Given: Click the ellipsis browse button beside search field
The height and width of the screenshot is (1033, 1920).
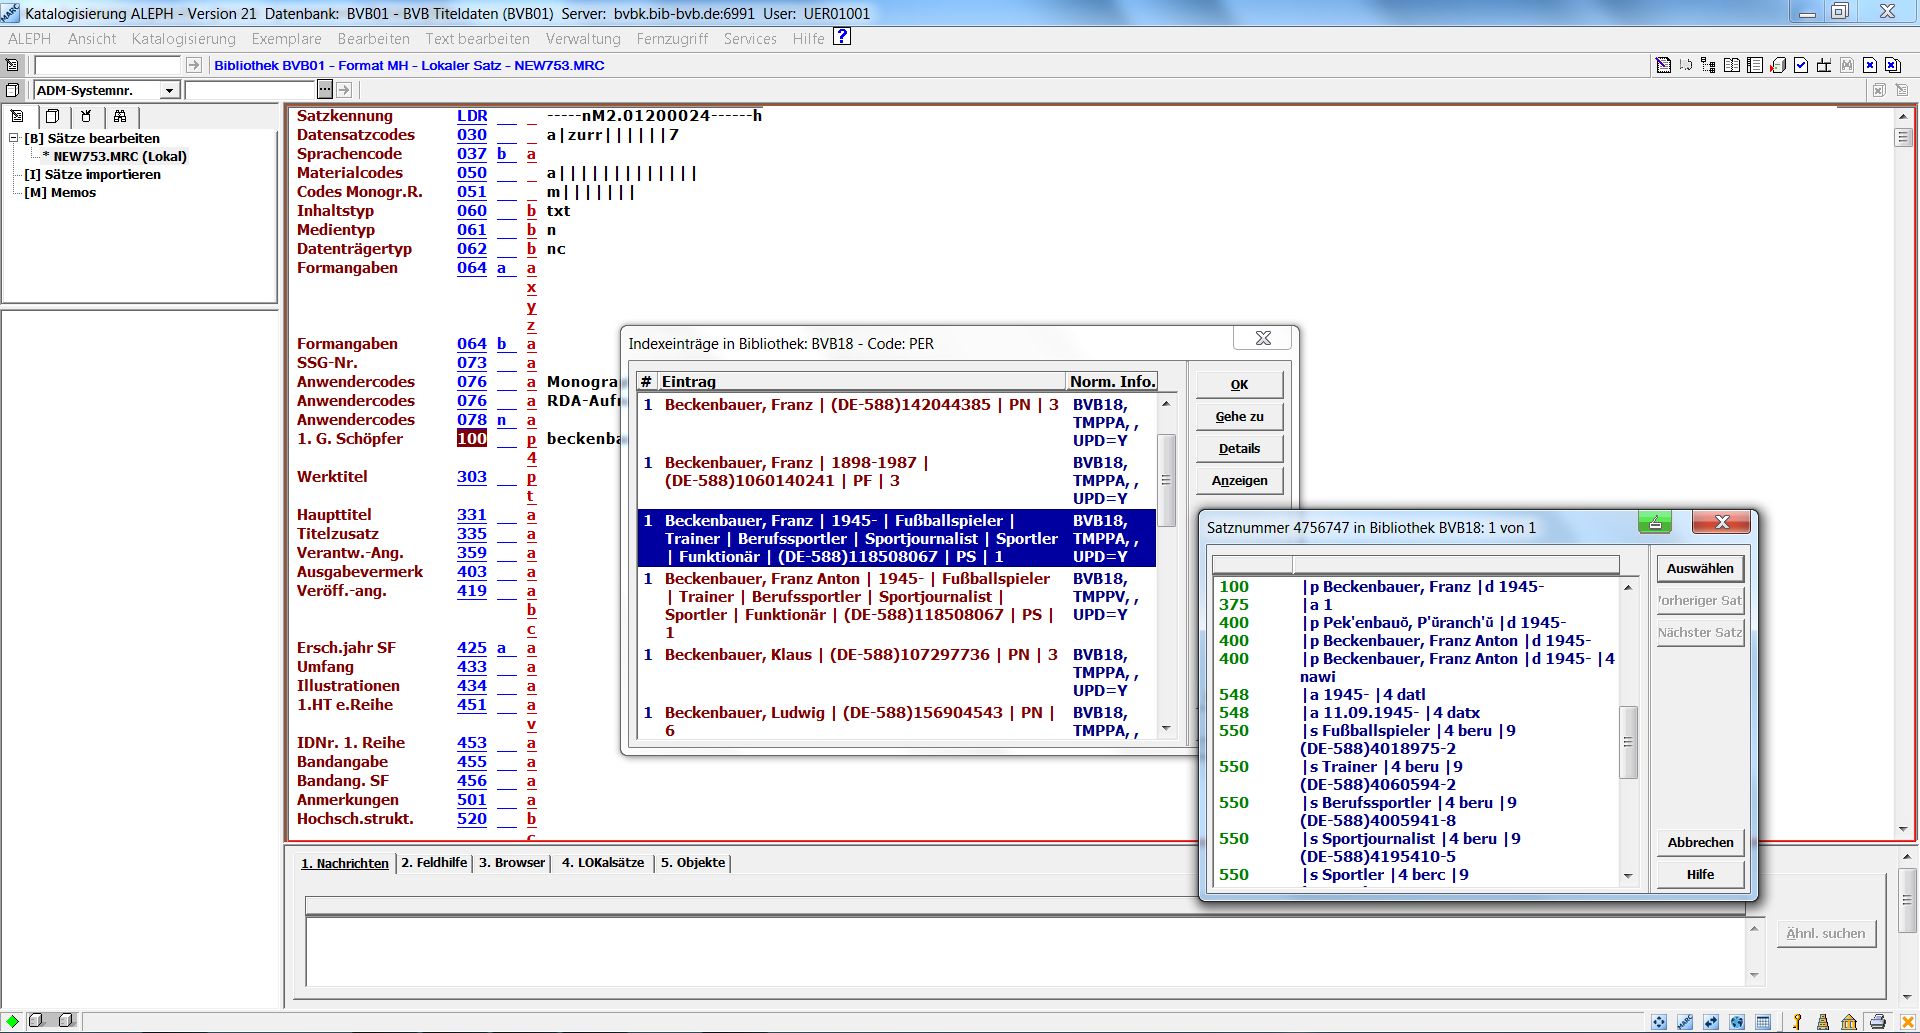Looking at the screenshot, I should 325,90.
